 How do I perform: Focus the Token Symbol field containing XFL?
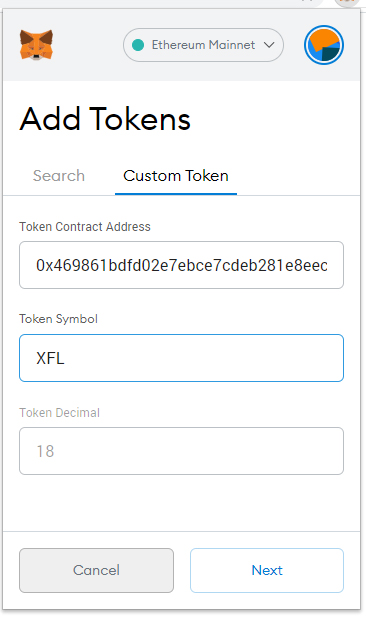[181, 358]
